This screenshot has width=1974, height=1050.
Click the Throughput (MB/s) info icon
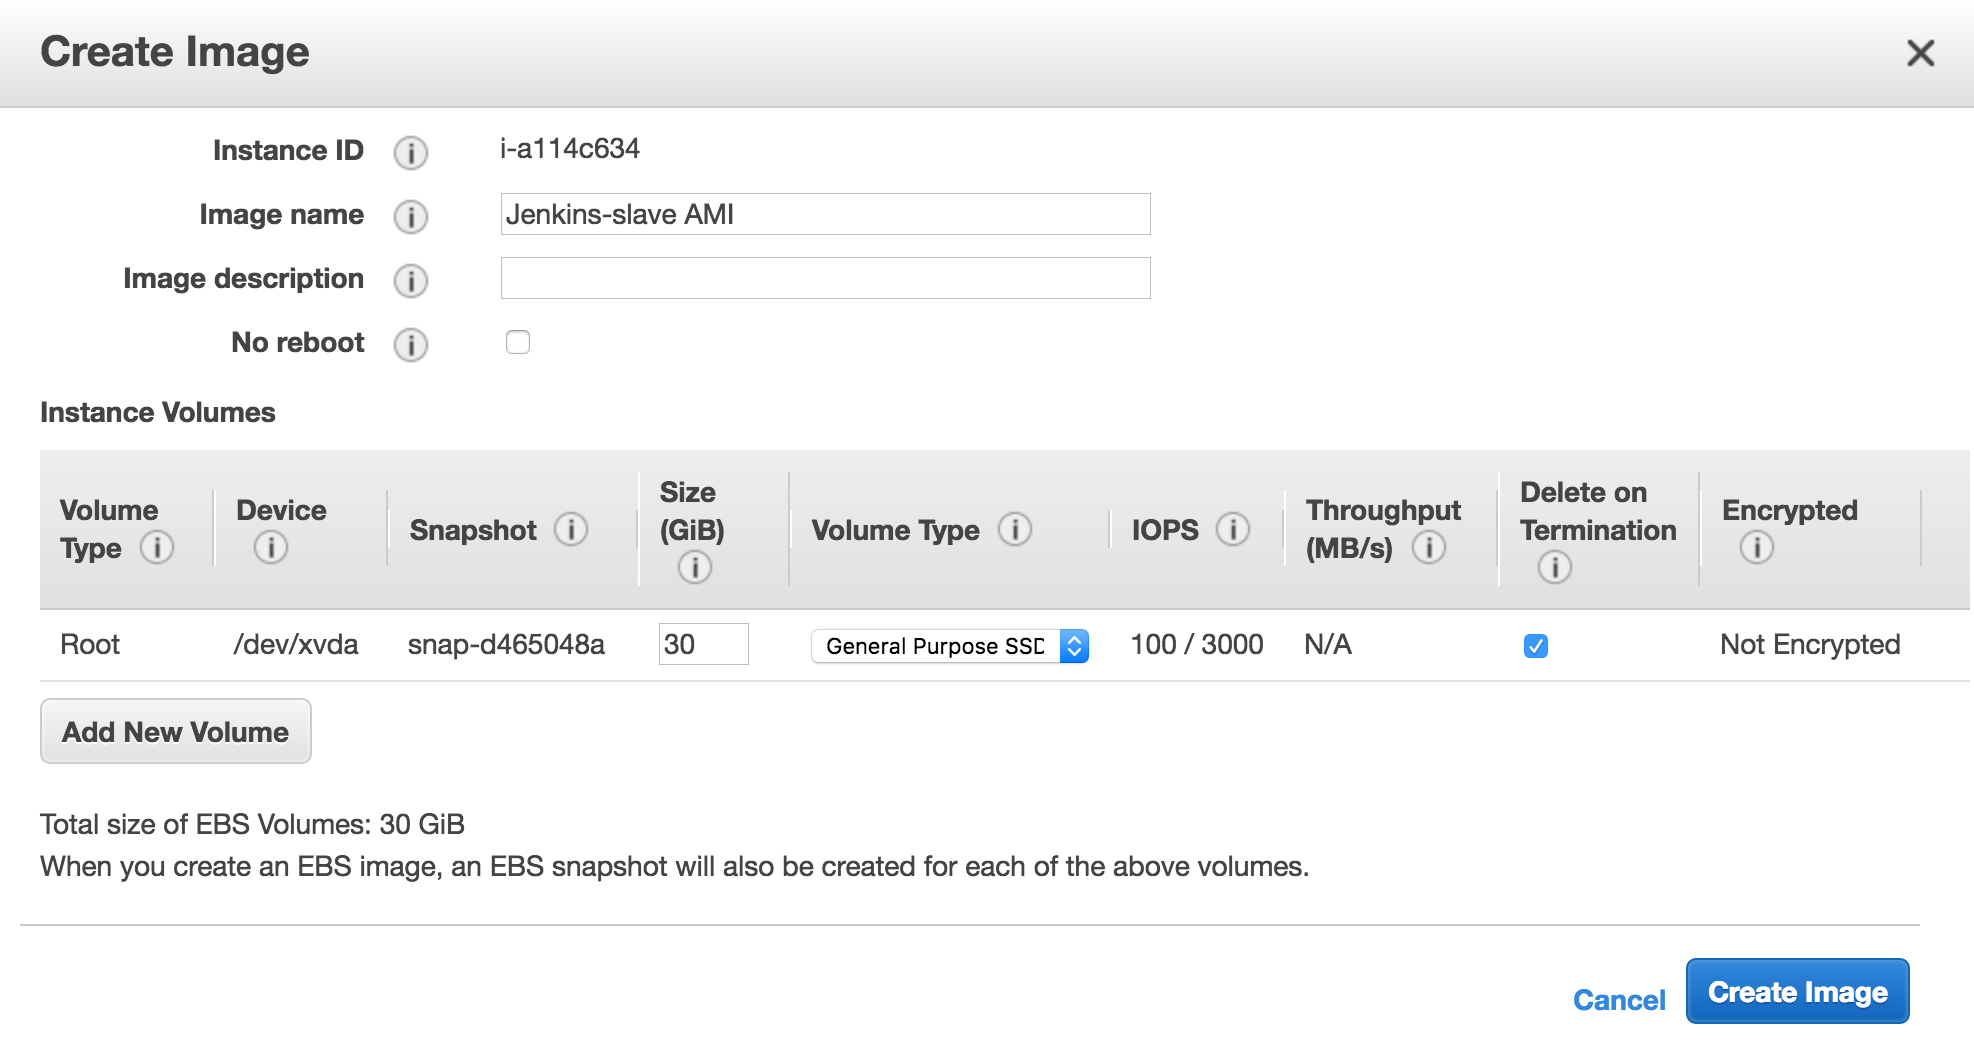(1428, 547)
